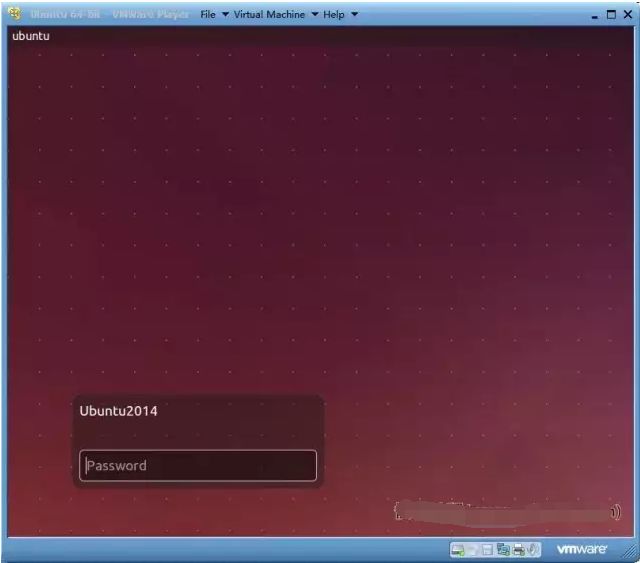The width and height of the screenshot is (640, 563).
Task: Open the Virtual Machine menu
Action: pyautogui.click(x=269, y=15)
